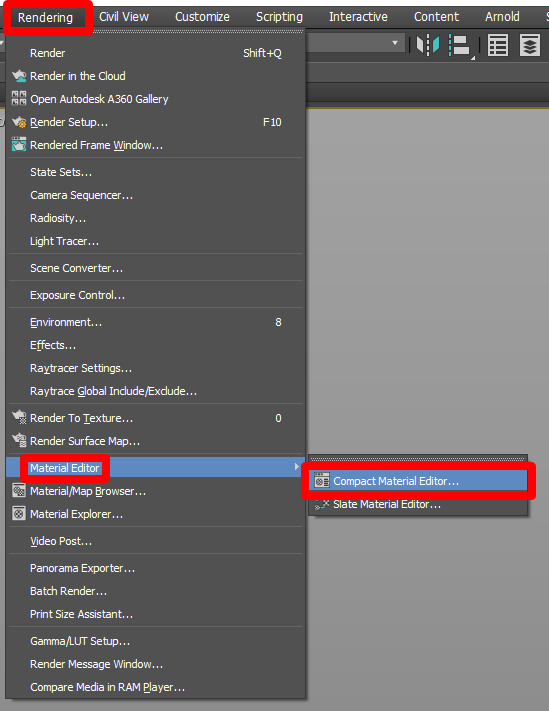Open Print Size Assistant
This screenshot has height=711, width=549.
[x=155, y=615]
